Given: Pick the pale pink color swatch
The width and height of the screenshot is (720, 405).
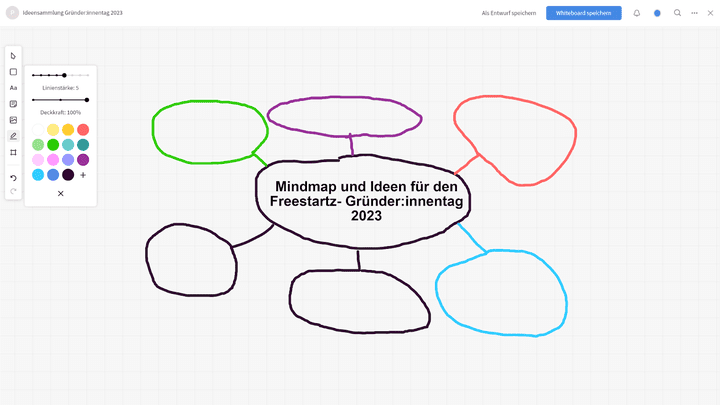Looking at the screenshot, I should [x=38, y=160].
